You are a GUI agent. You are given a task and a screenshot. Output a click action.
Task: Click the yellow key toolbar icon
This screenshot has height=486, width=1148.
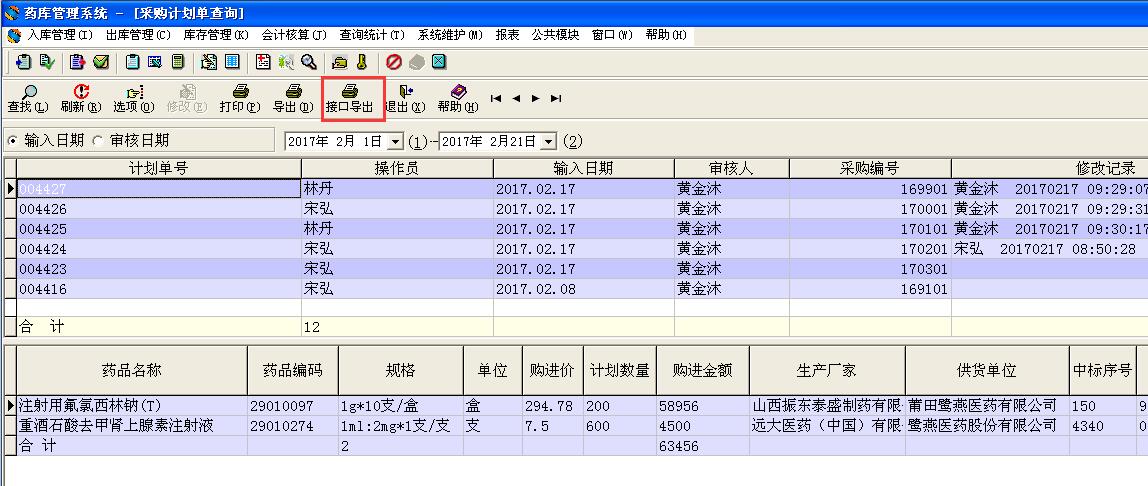(x=362, y=62)
